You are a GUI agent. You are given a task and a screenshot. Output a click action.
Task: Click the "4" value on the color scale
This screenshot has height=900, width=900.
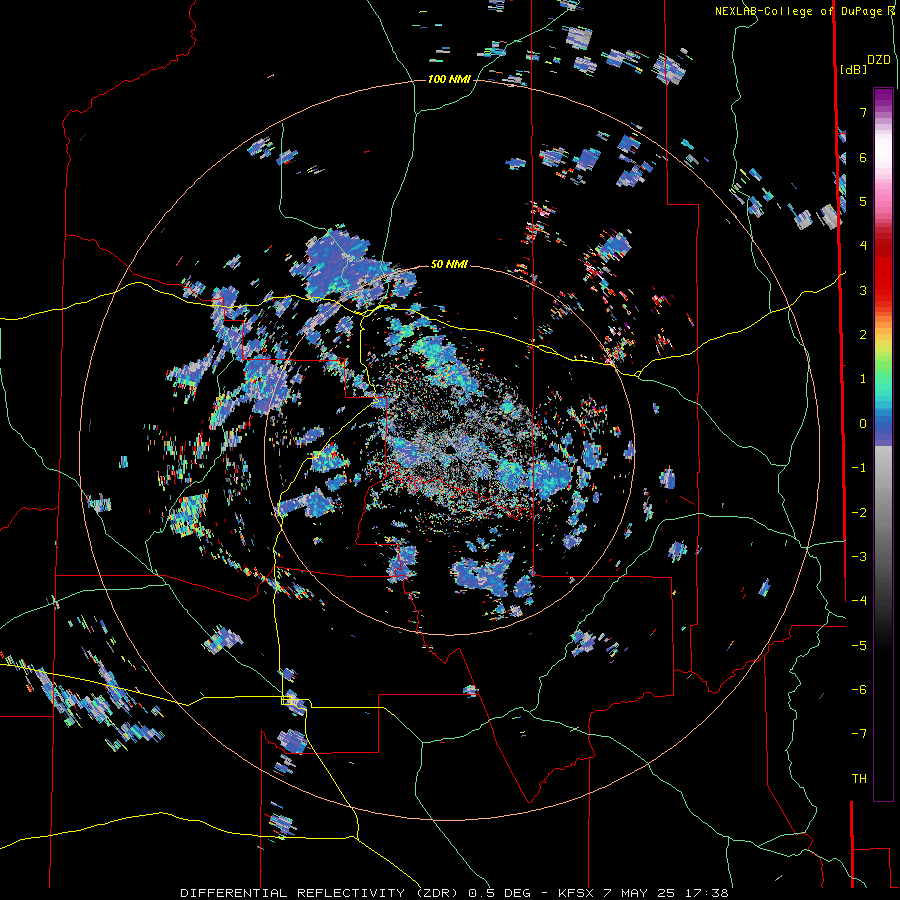click(x=863, y=246)
